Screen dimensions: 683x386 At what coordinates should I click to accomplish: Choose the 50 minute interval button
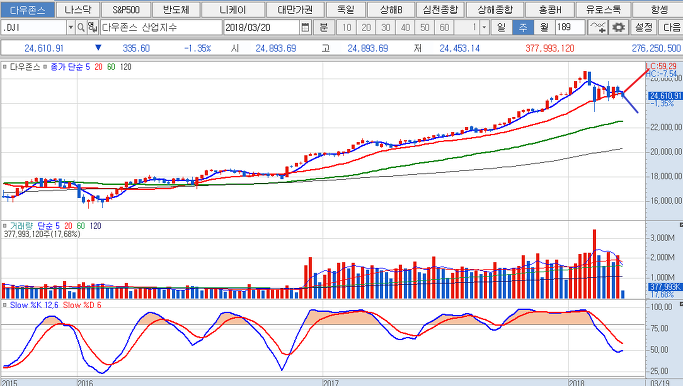point(425,27)
